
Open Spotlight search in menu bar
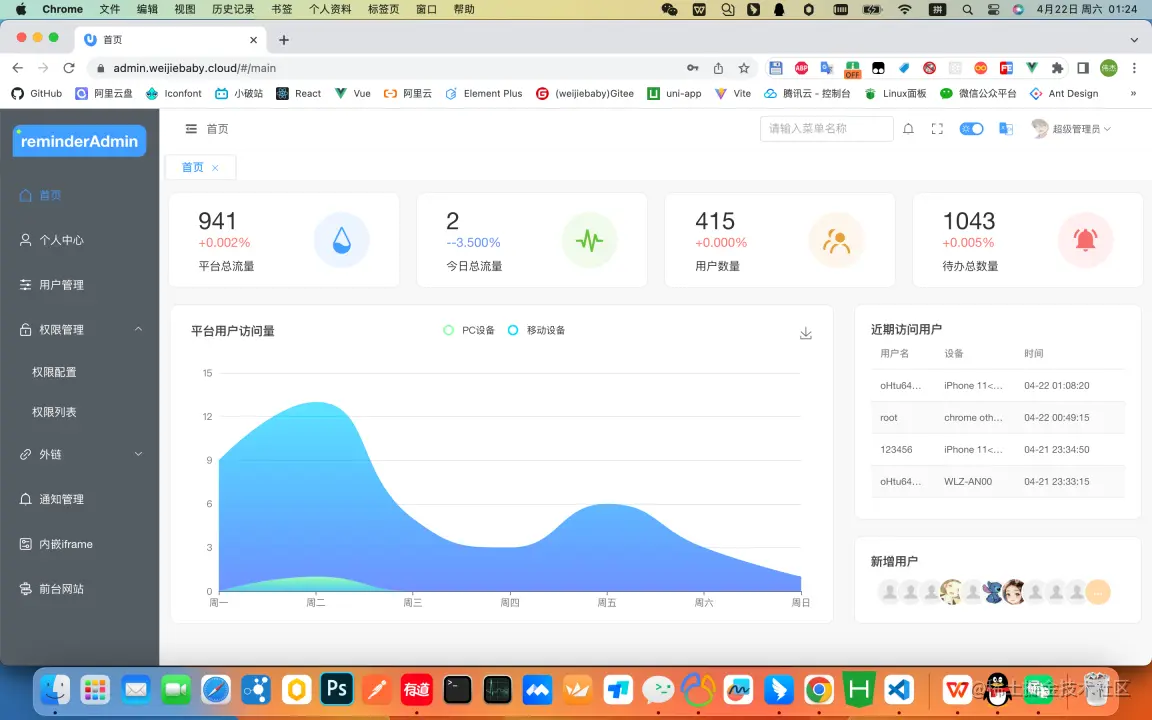[x=968, y=9]
